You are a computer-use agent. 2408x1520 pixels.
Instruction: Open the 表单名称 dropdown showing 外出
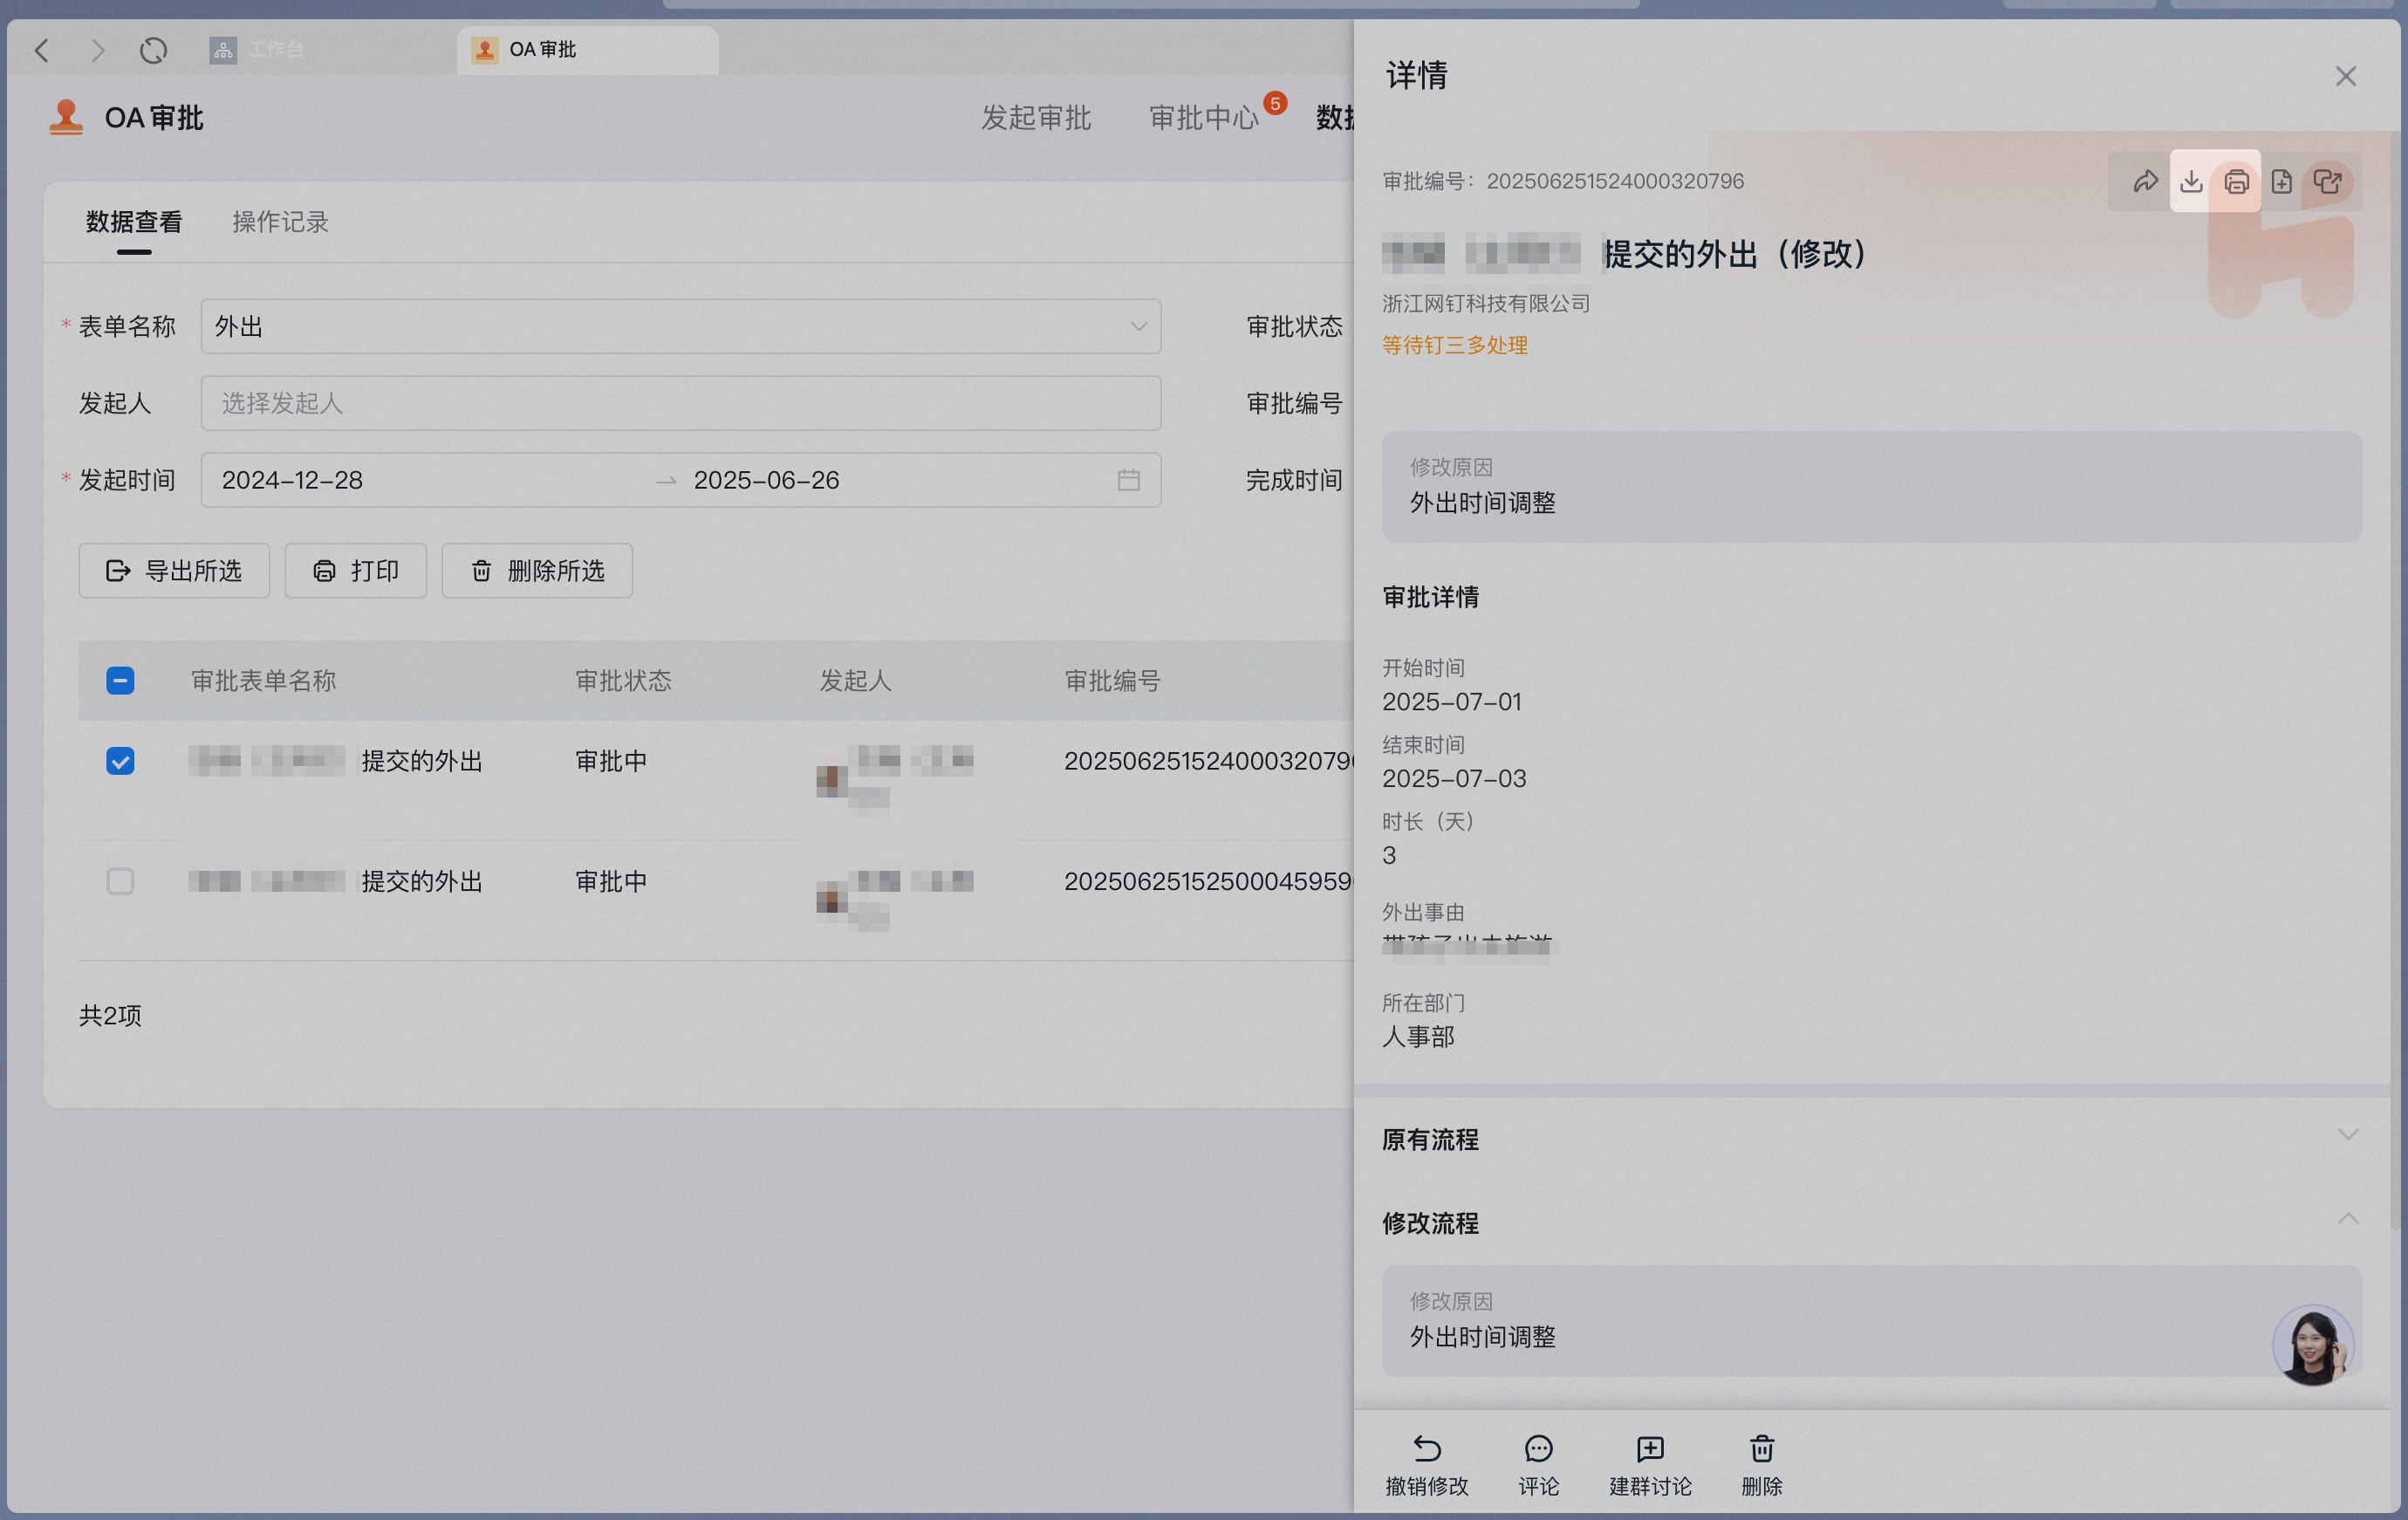coord(680,326)
